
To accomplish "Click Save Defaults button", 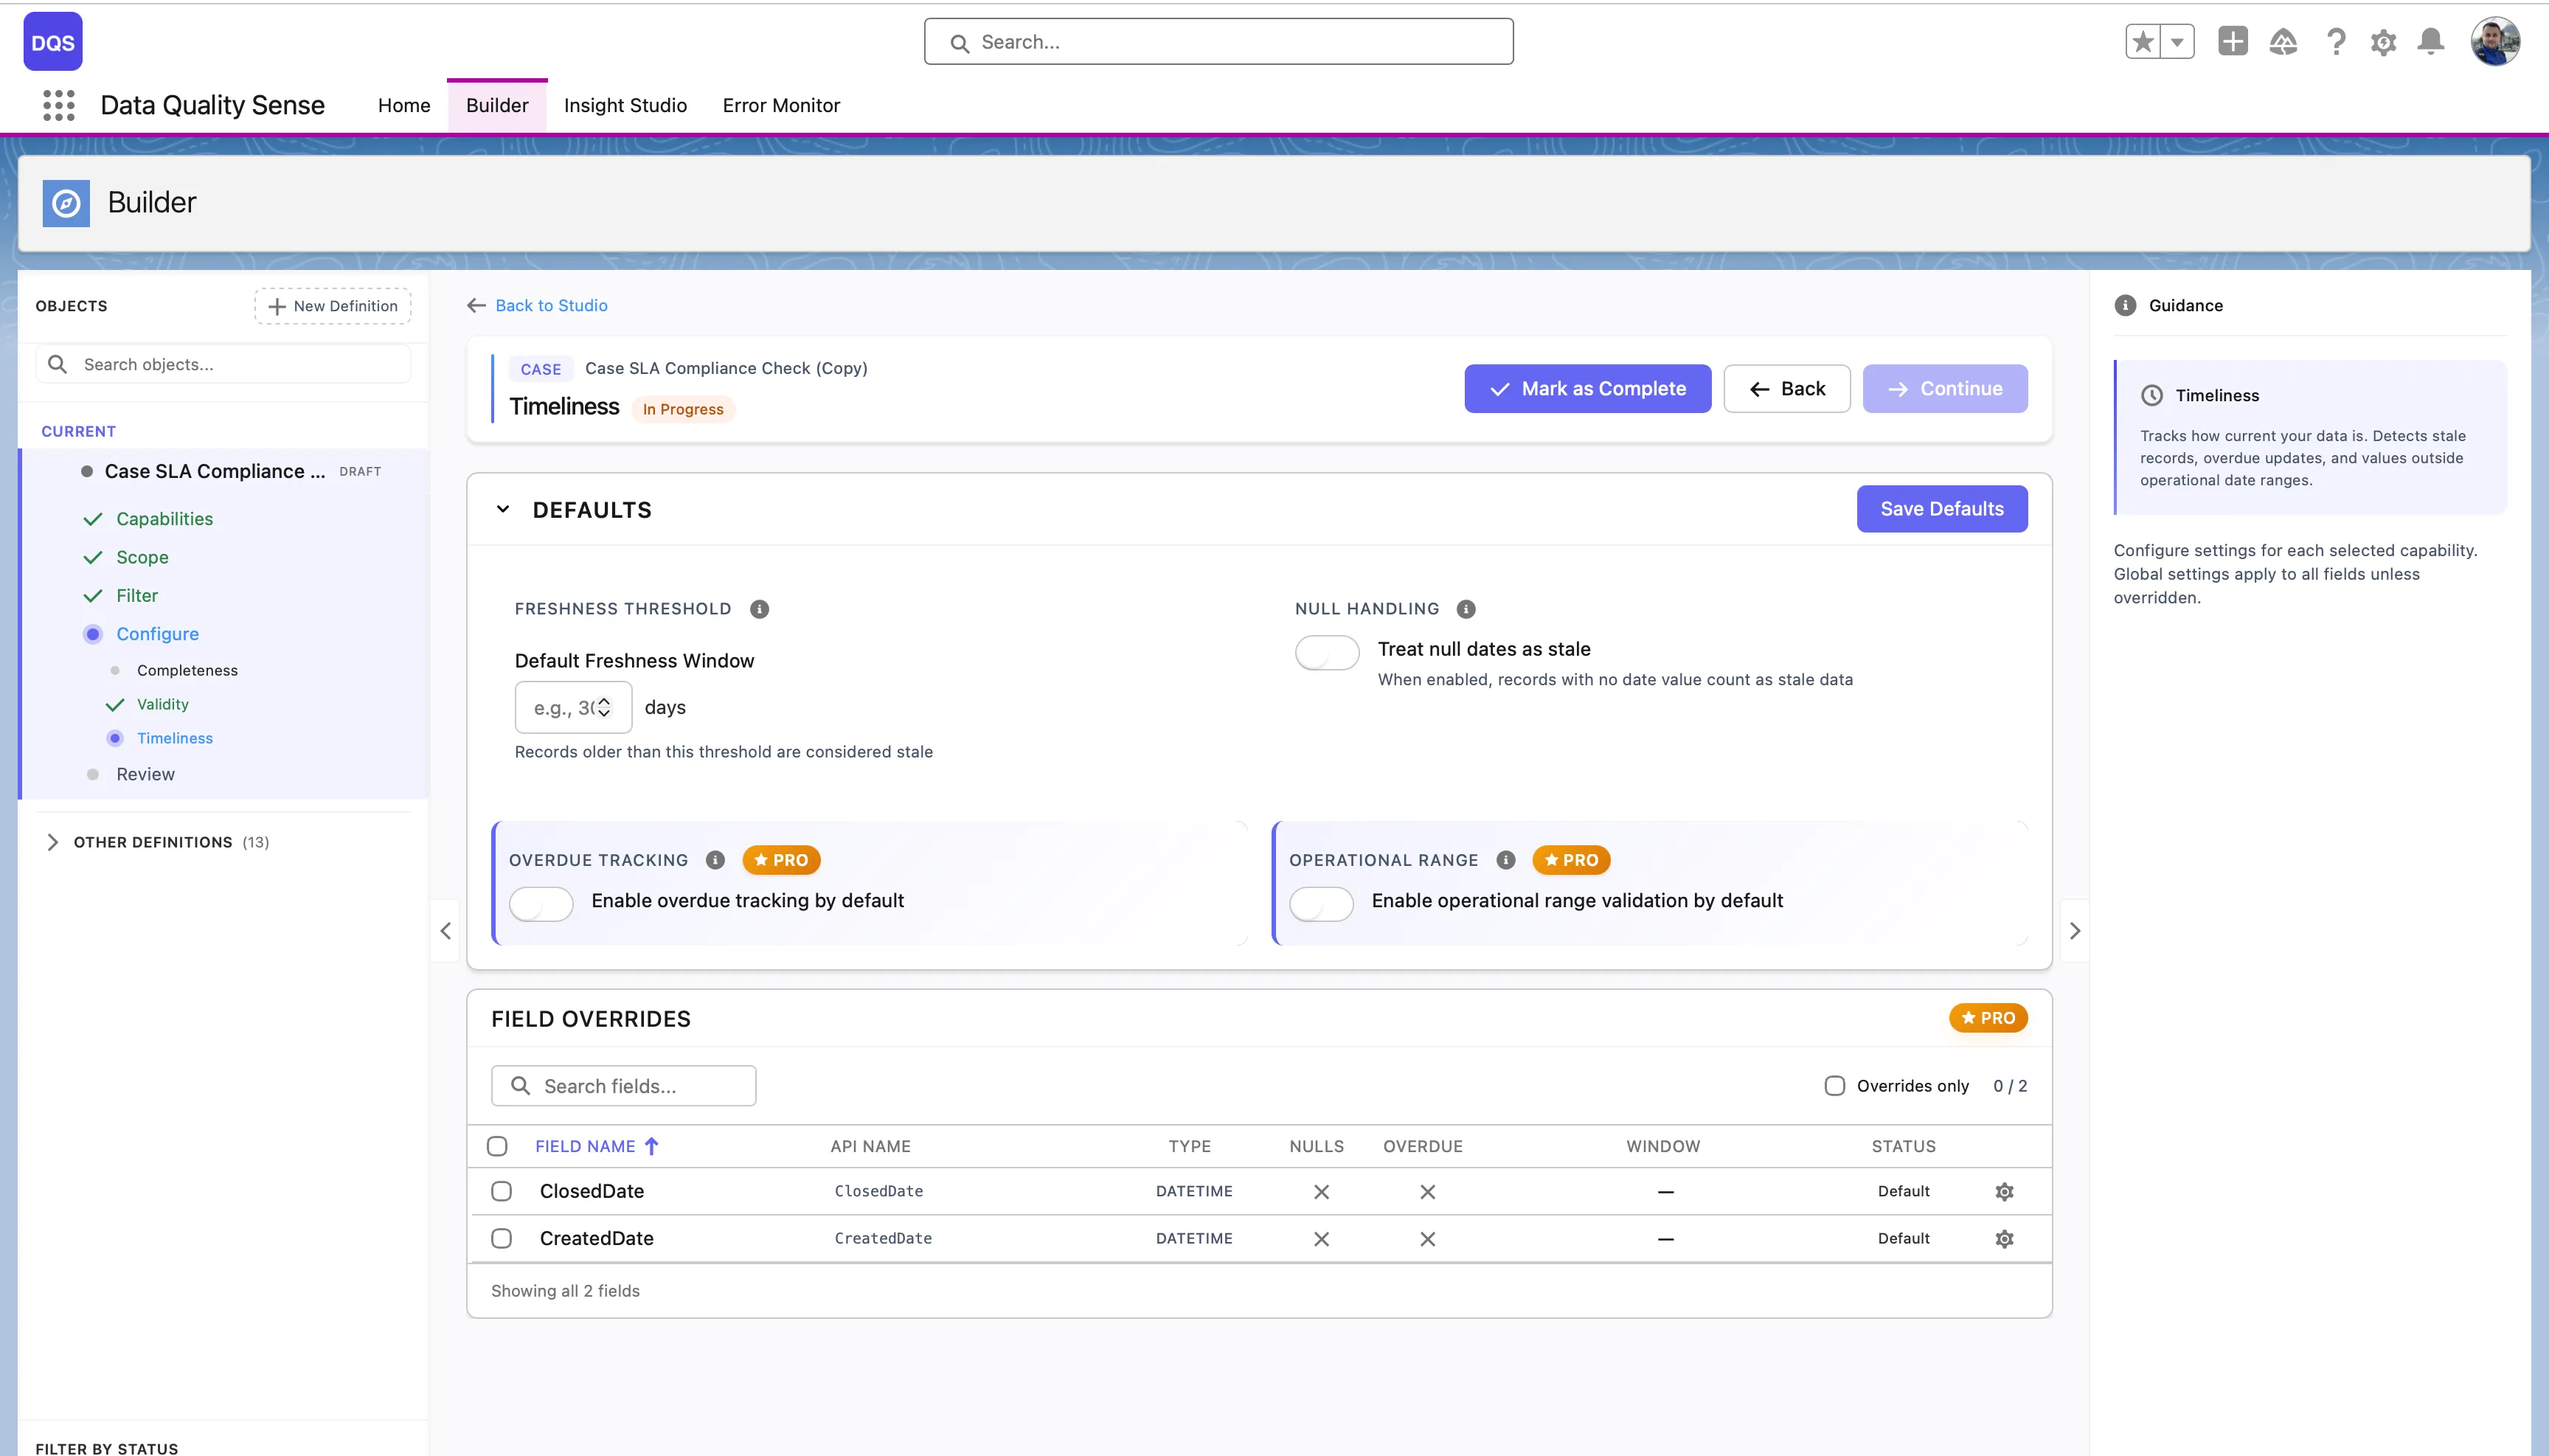I will tap(1941, 509).
